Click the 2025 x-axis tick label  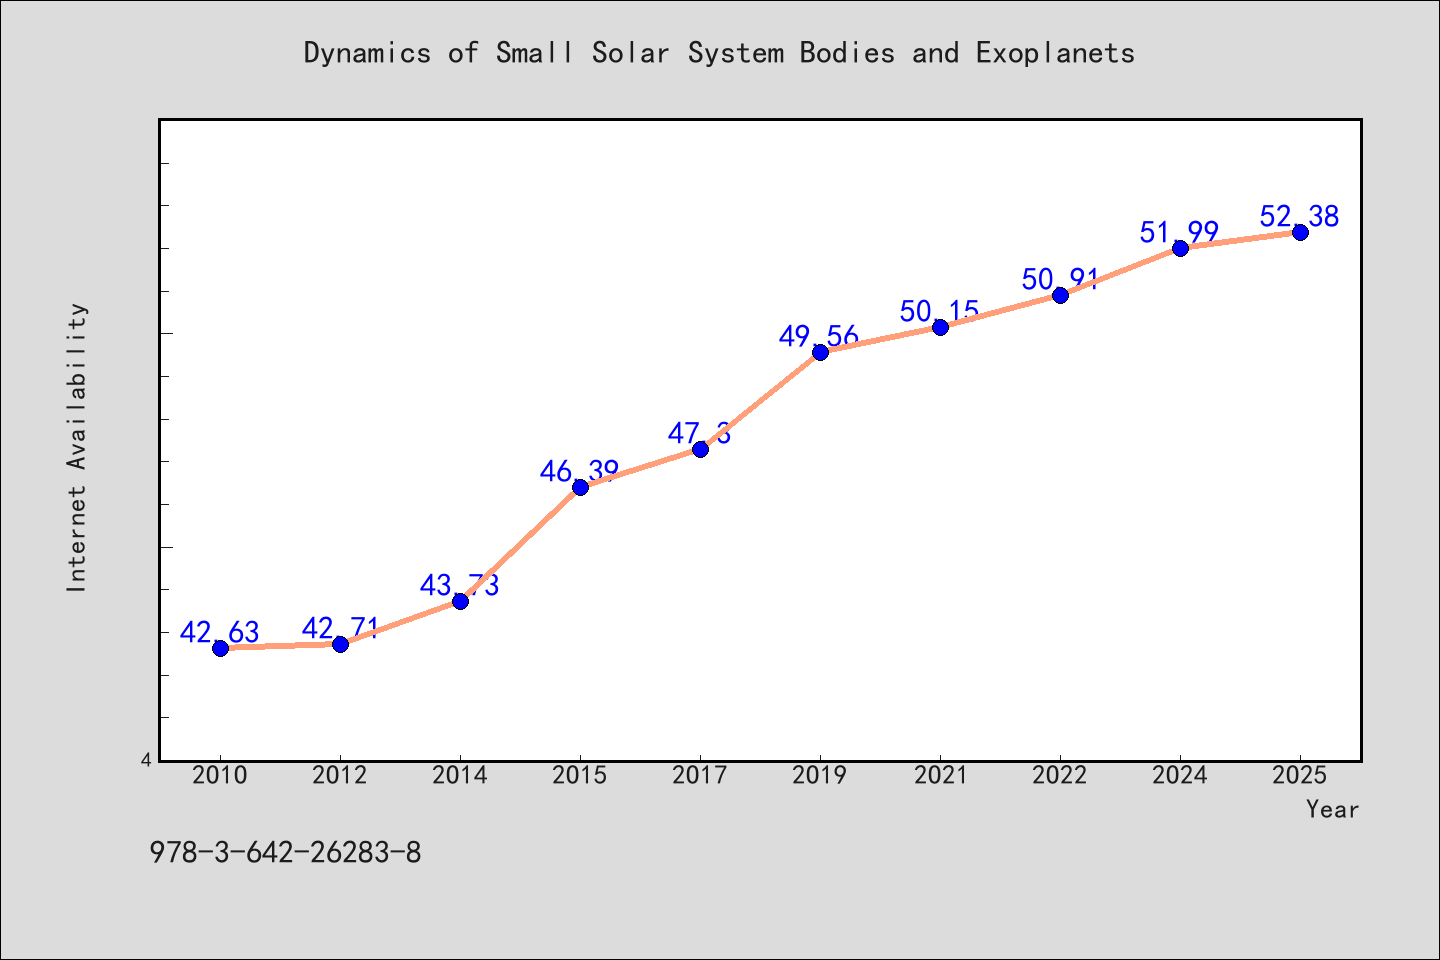click(1300, 776)
